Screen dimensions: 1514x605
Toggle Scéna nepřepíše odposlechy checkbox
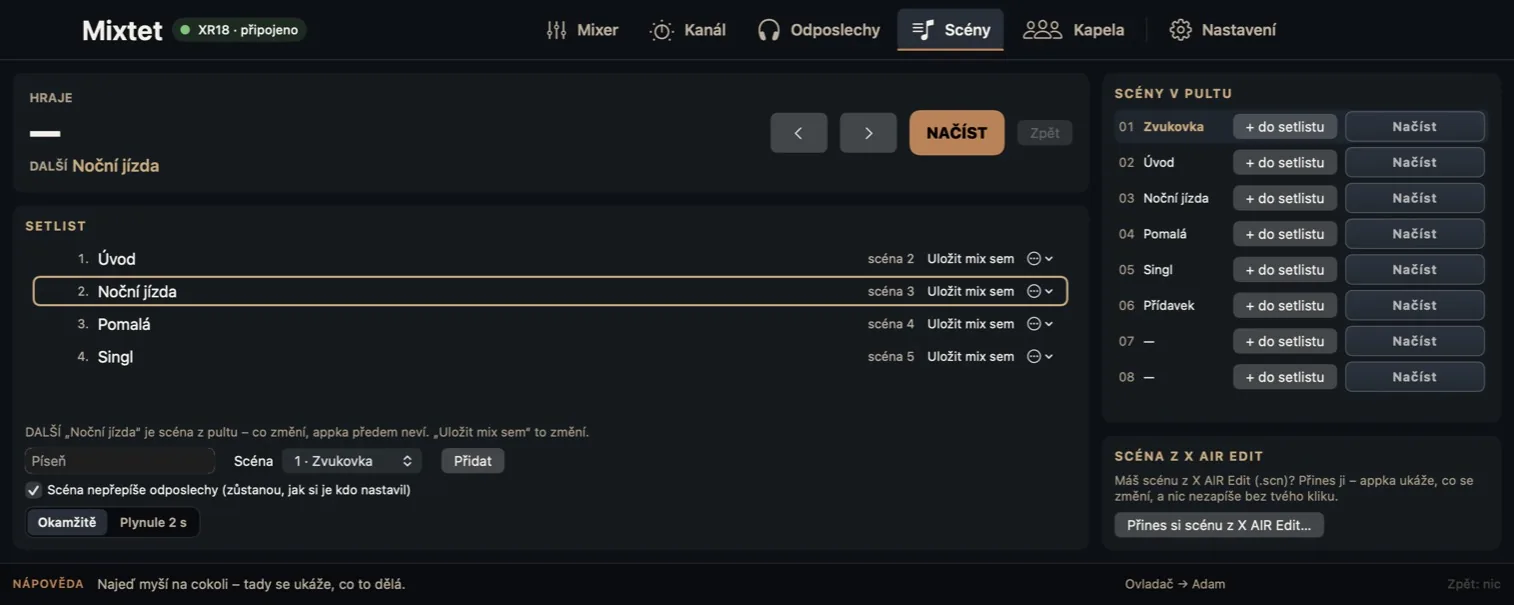[x=33, y=490]
